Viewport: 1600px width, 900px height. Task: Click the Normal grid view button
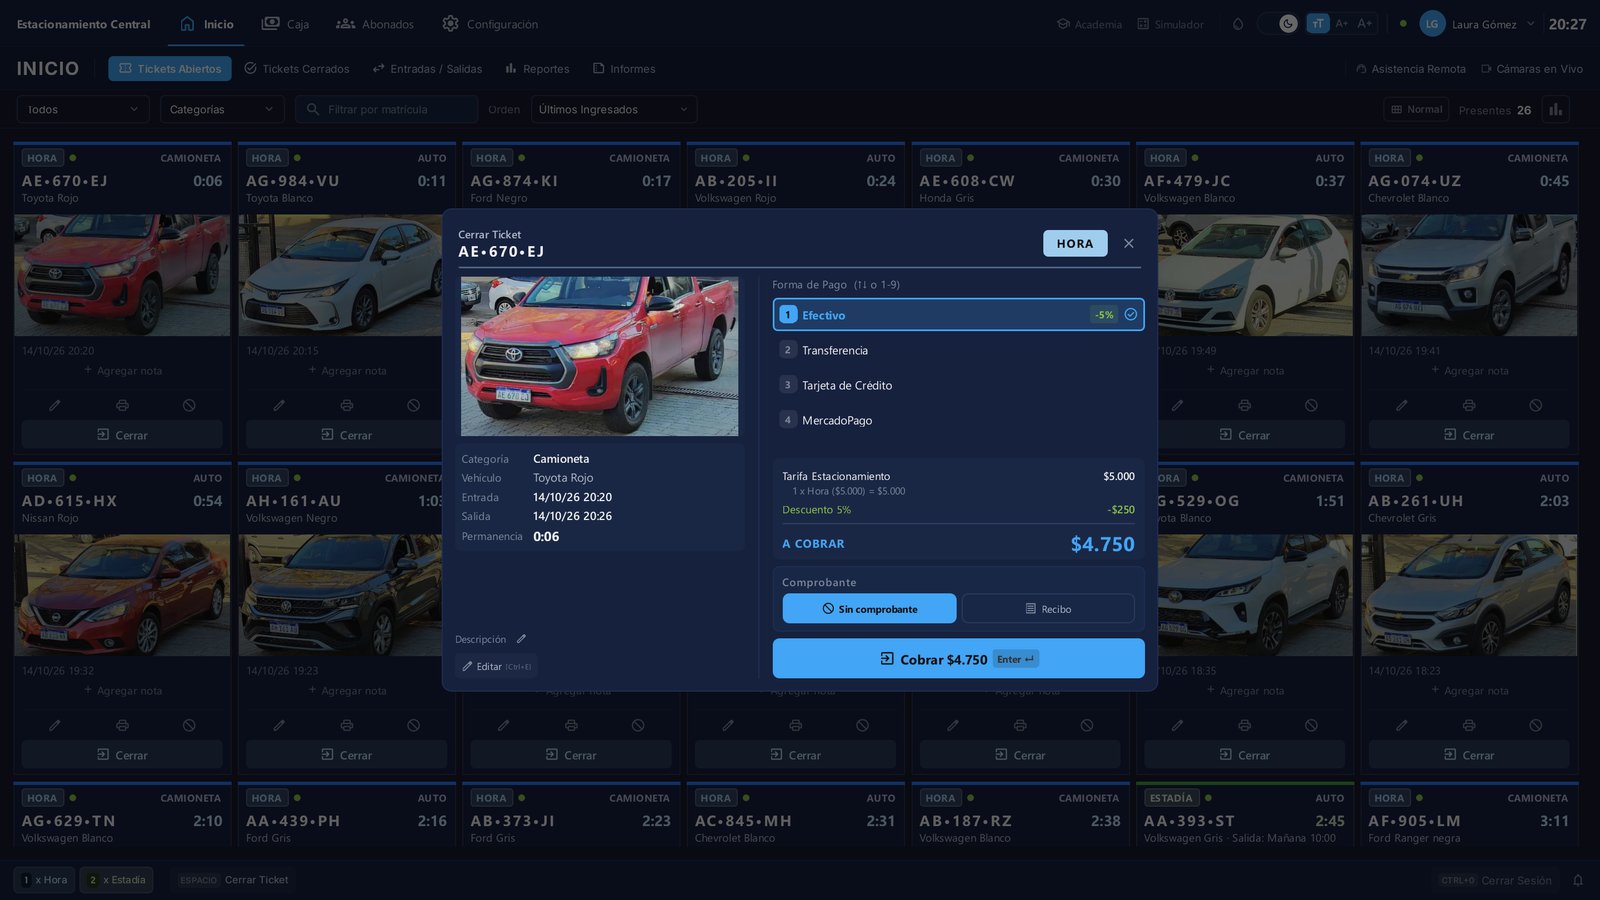pos(1416,109)
